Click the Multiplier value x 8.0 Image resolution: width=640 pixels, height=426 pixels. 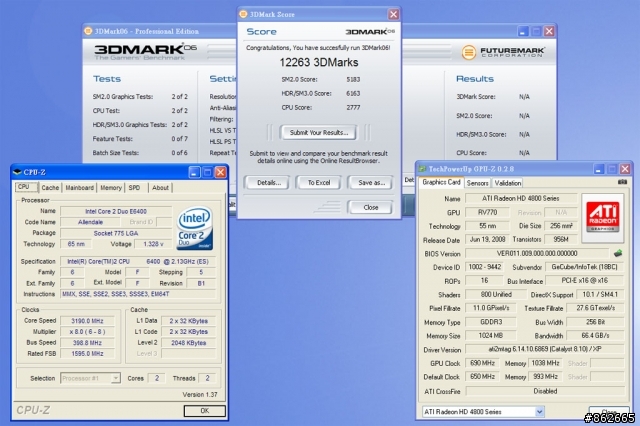click(87, 332)
